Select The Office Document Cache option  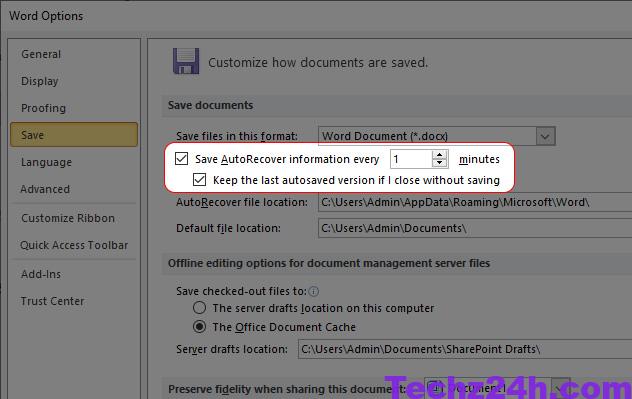(x=199, y=326)
